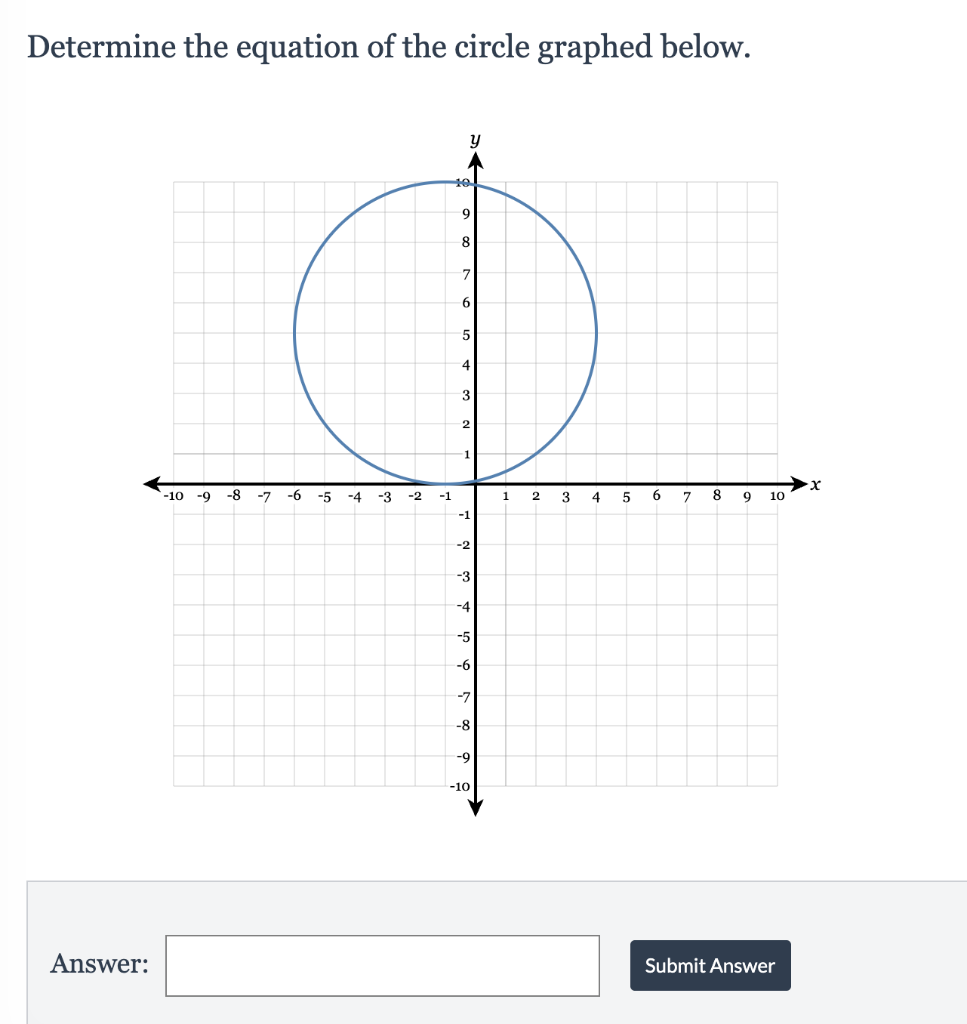The image size is (967, 1024).
Task: Click the center area of the circle
Action: [445, 332]
